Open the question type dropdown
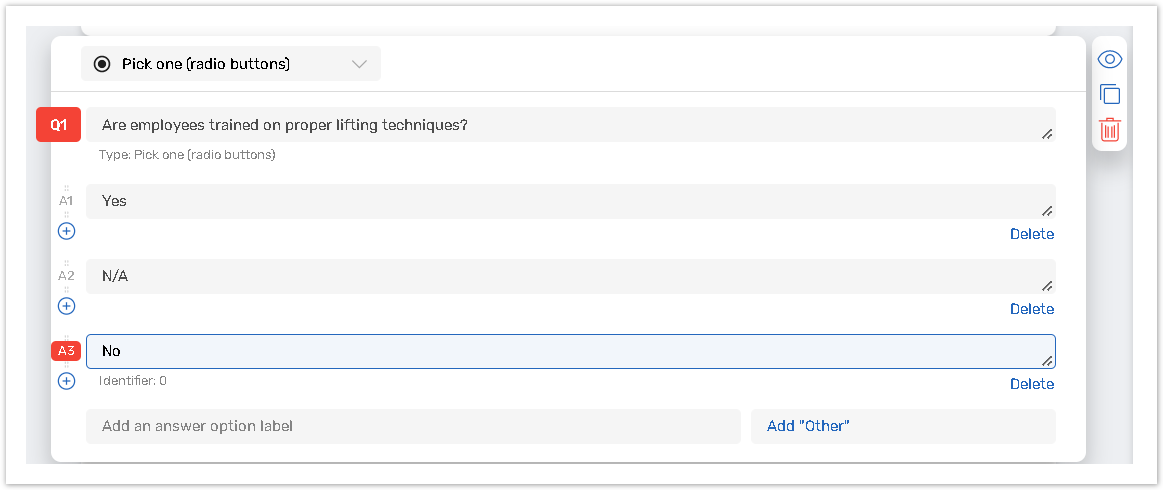Viewport: 1163px width, 490px height. [230, 64]
